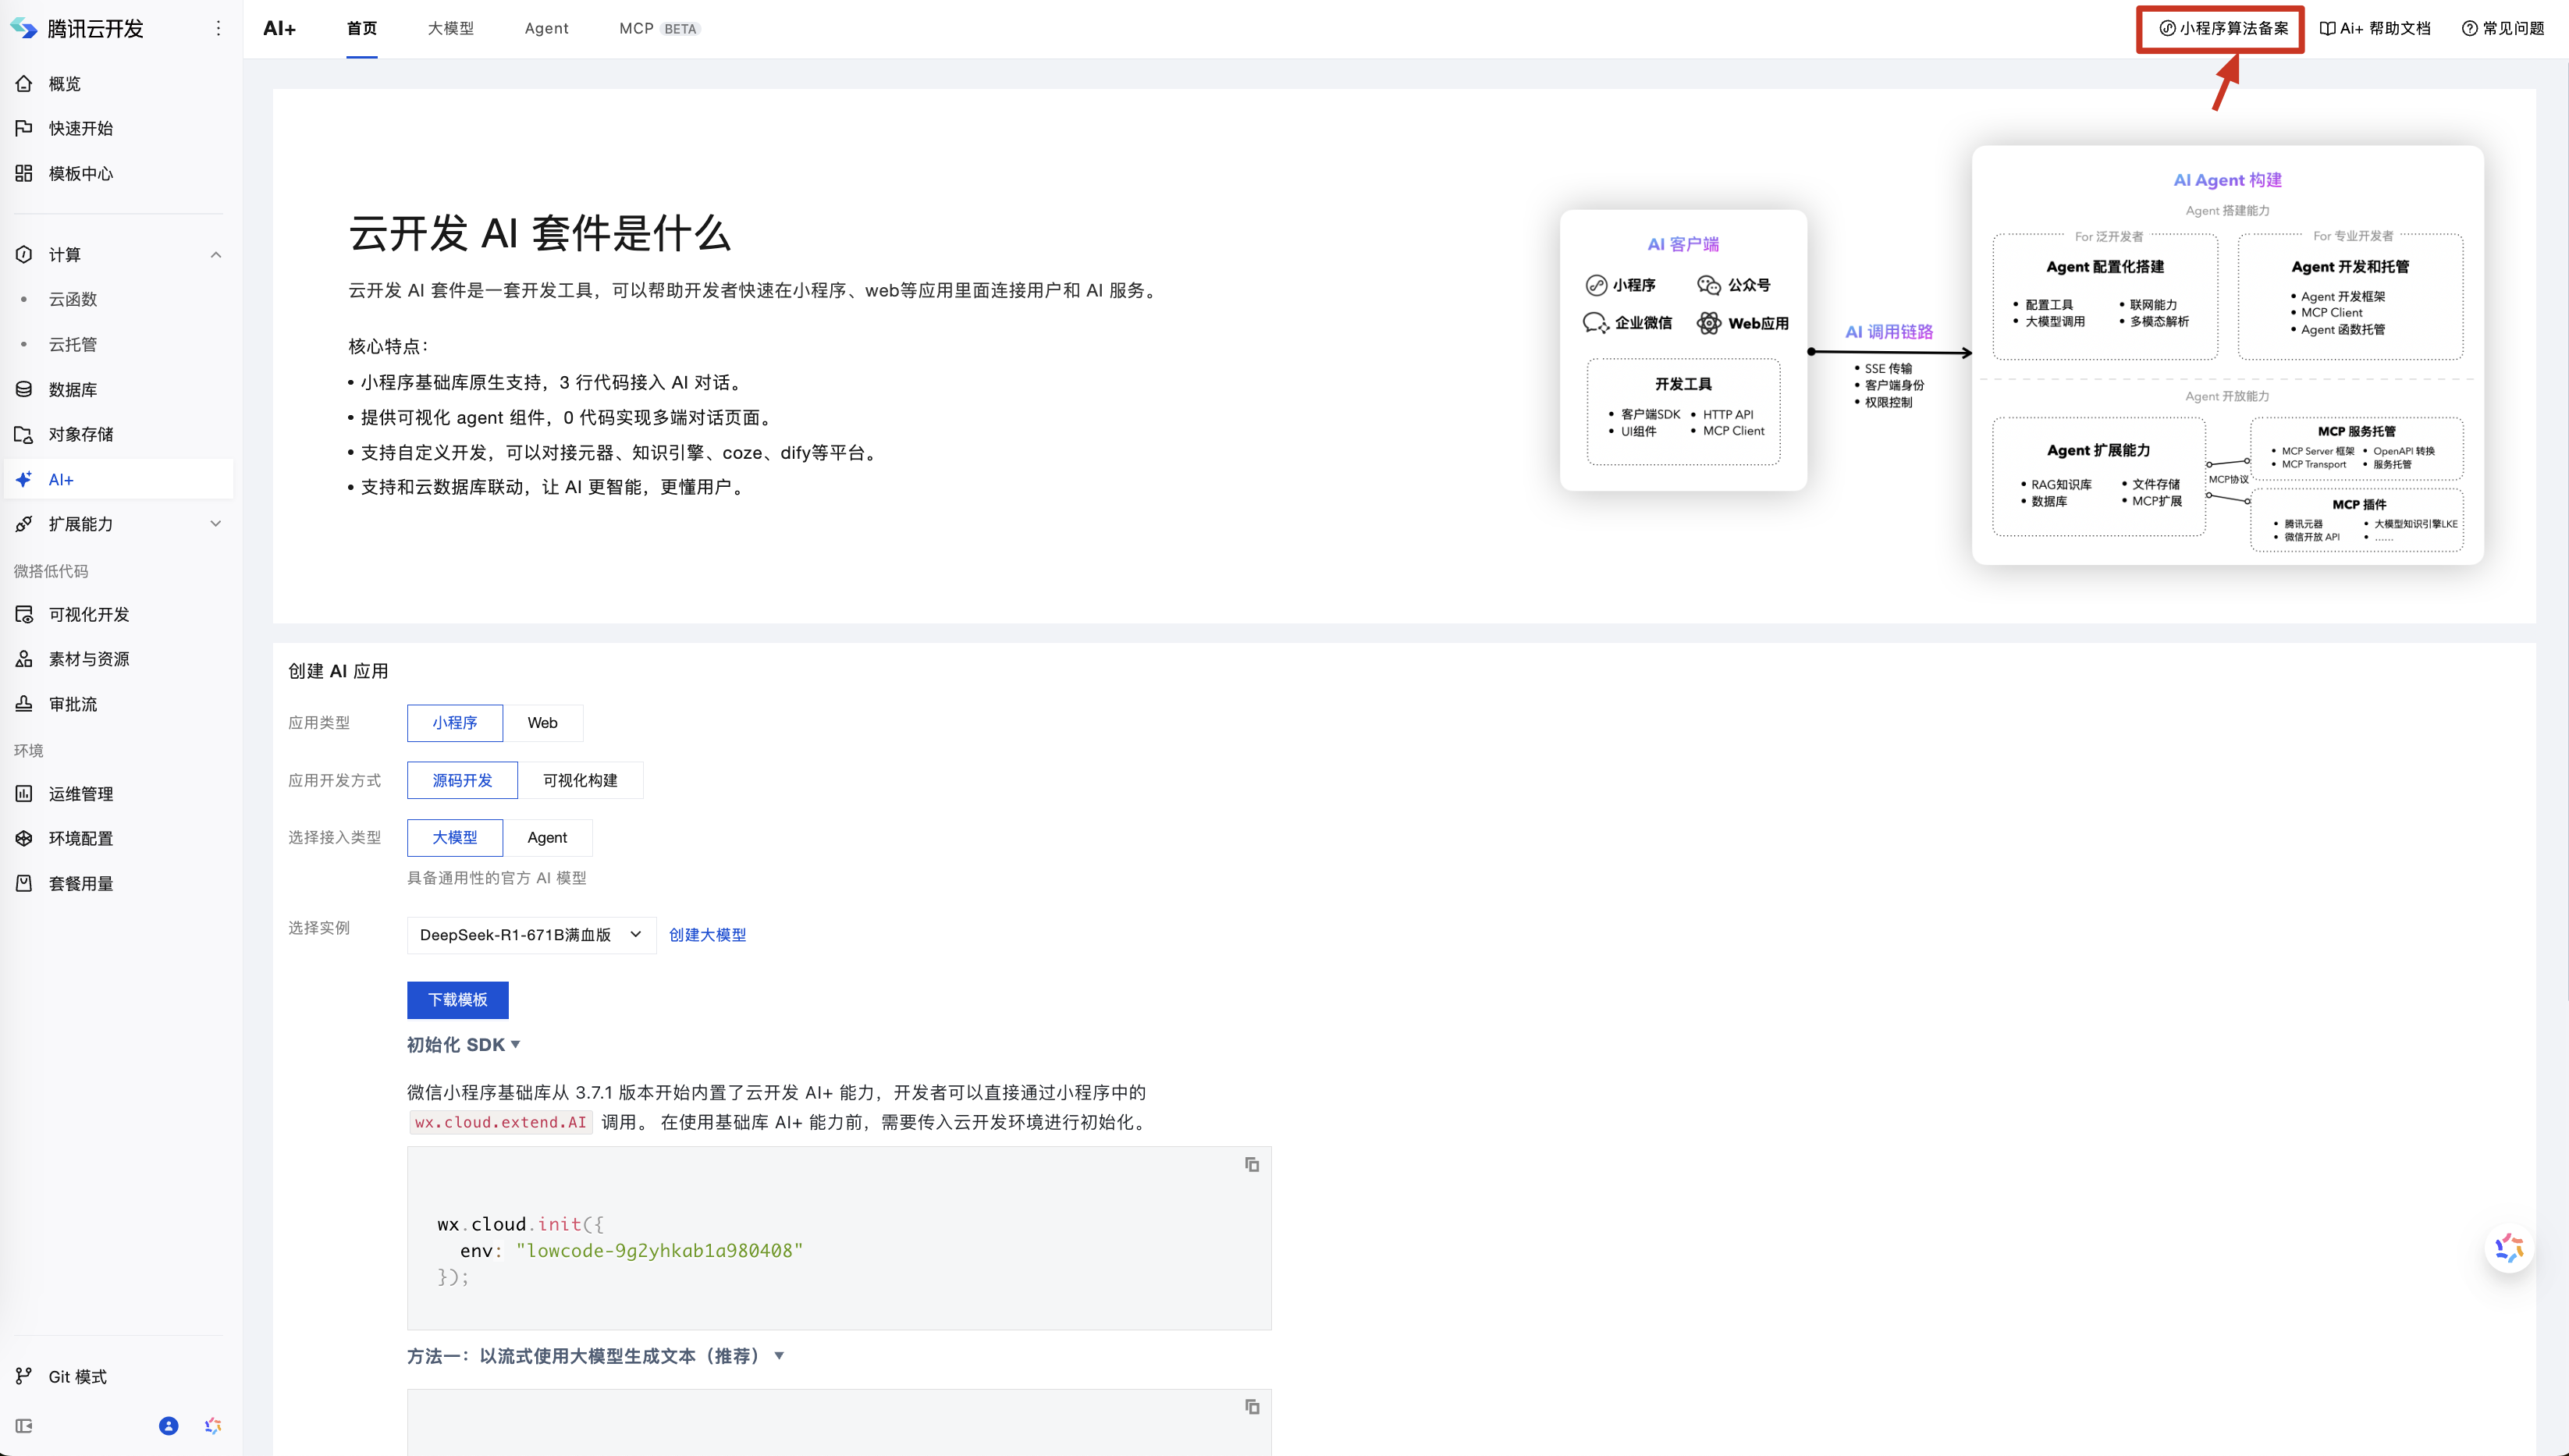Open 数据库 in the sidebar
The image size is (2569, 1456).
(72, 389)
